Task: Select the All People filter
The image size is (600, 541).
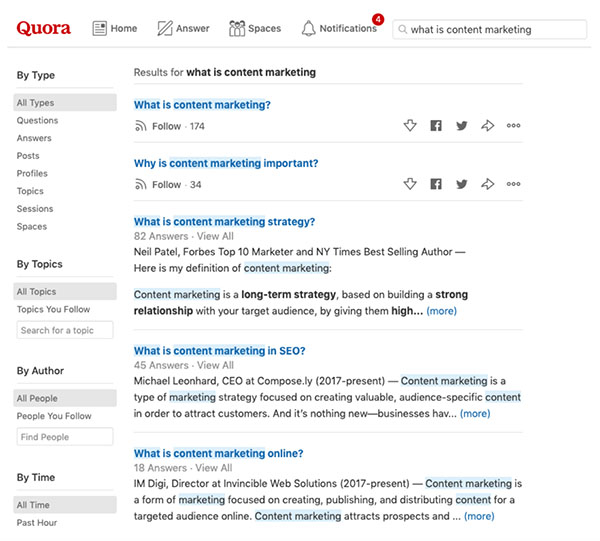Action: coord(65,398)
